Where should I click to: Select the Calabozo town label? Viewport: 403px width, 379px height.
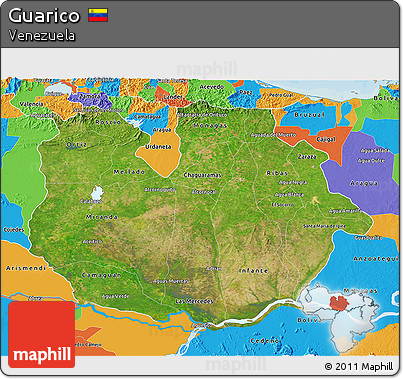91,201
